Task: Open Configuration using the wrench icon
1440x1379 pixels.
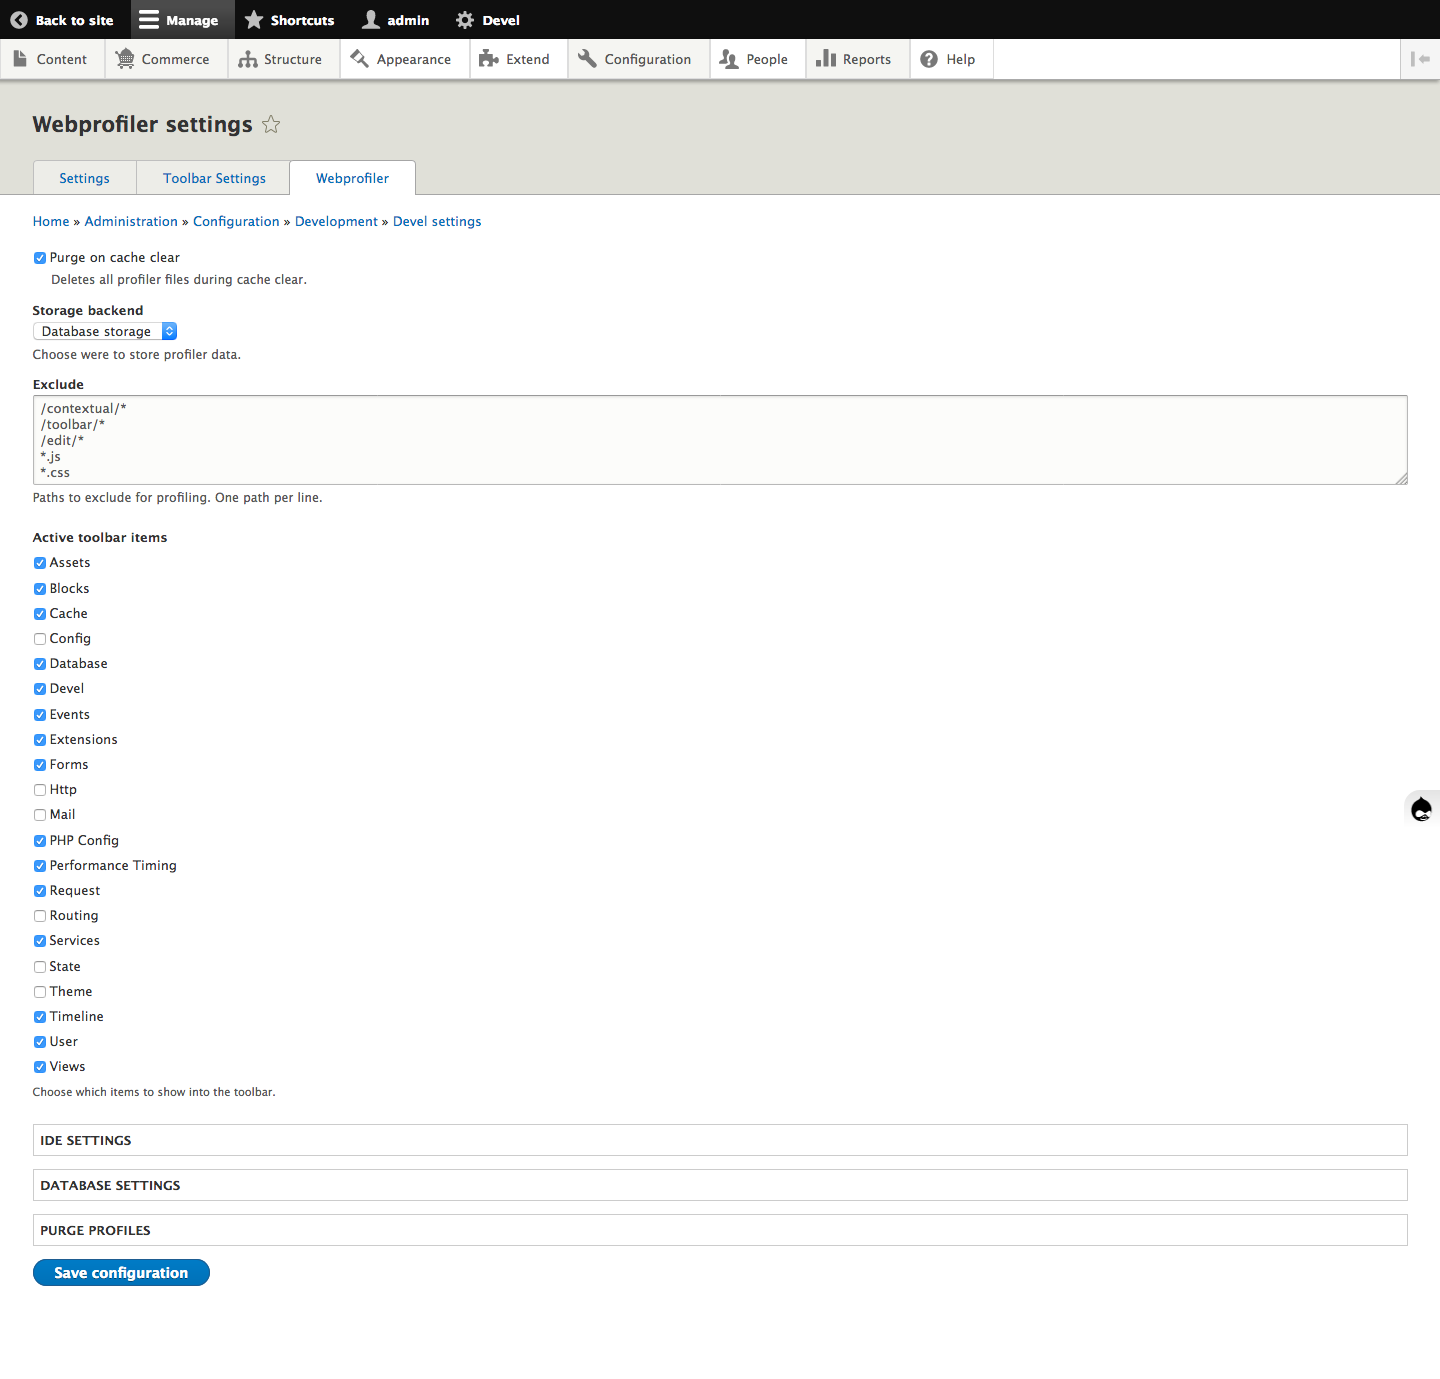Action: (x=589, y=59)
